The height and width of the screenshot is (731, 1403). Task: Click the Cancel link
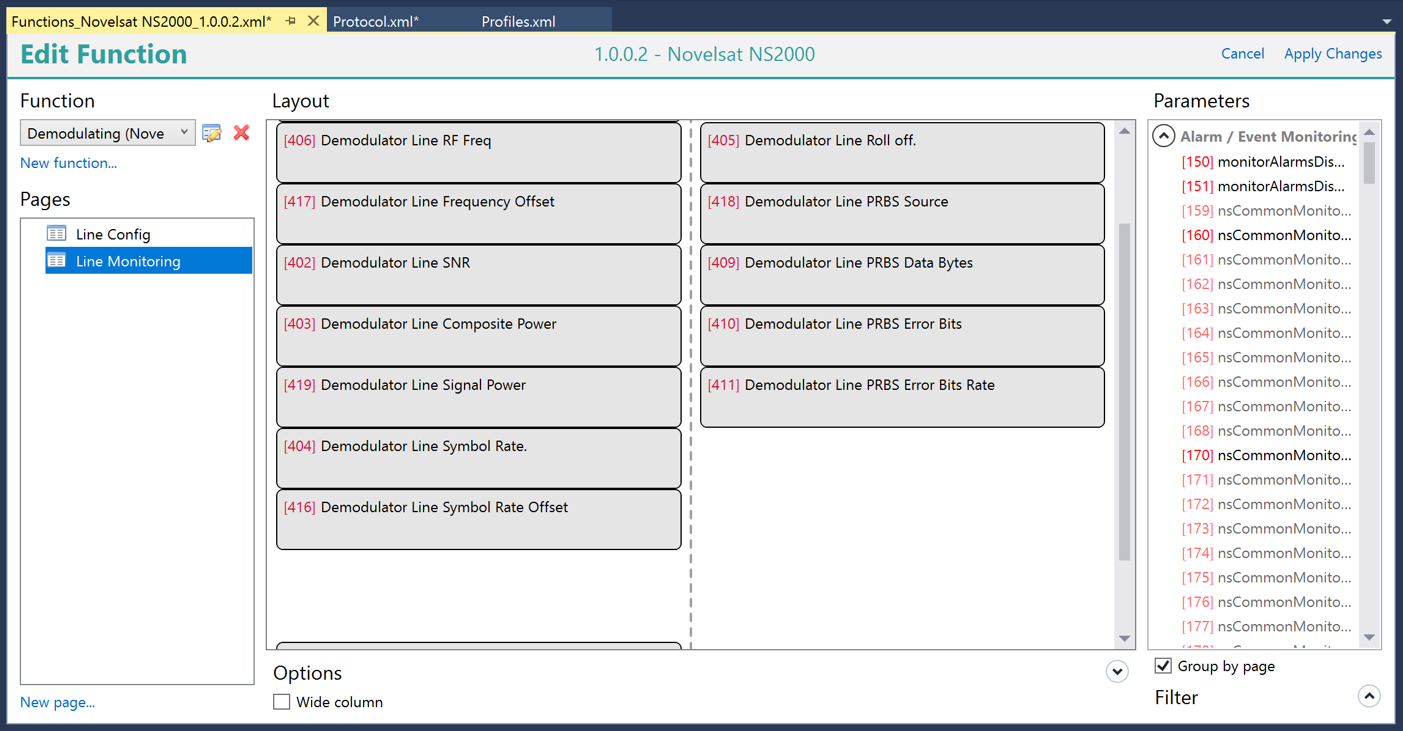(1242, 54)
